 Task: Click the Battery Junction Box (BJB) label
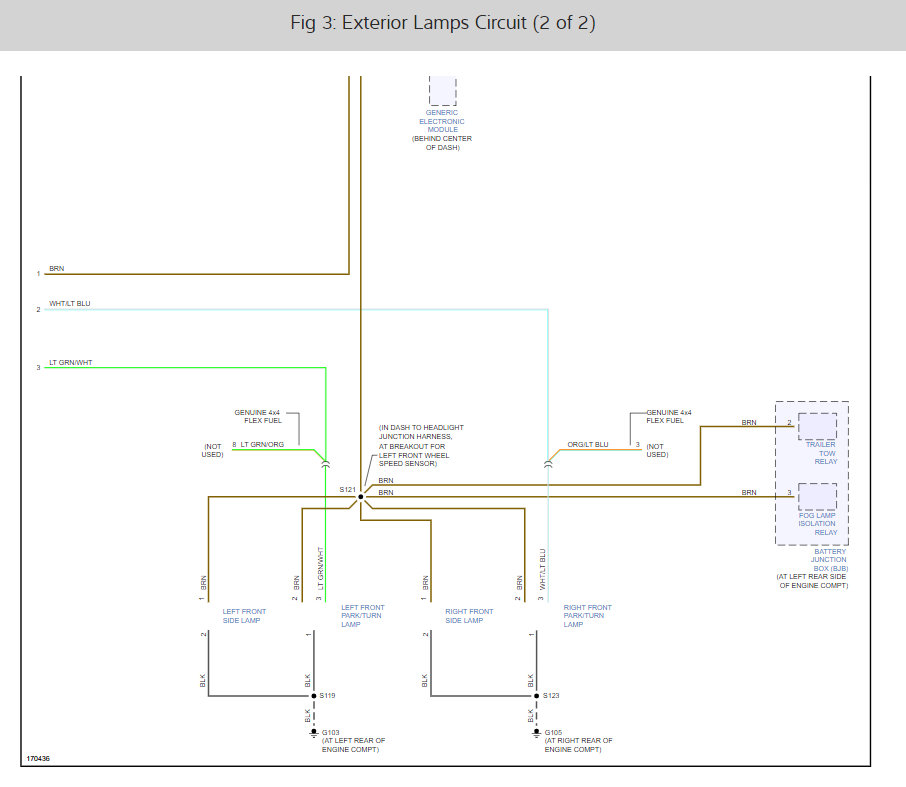(829, 560)
